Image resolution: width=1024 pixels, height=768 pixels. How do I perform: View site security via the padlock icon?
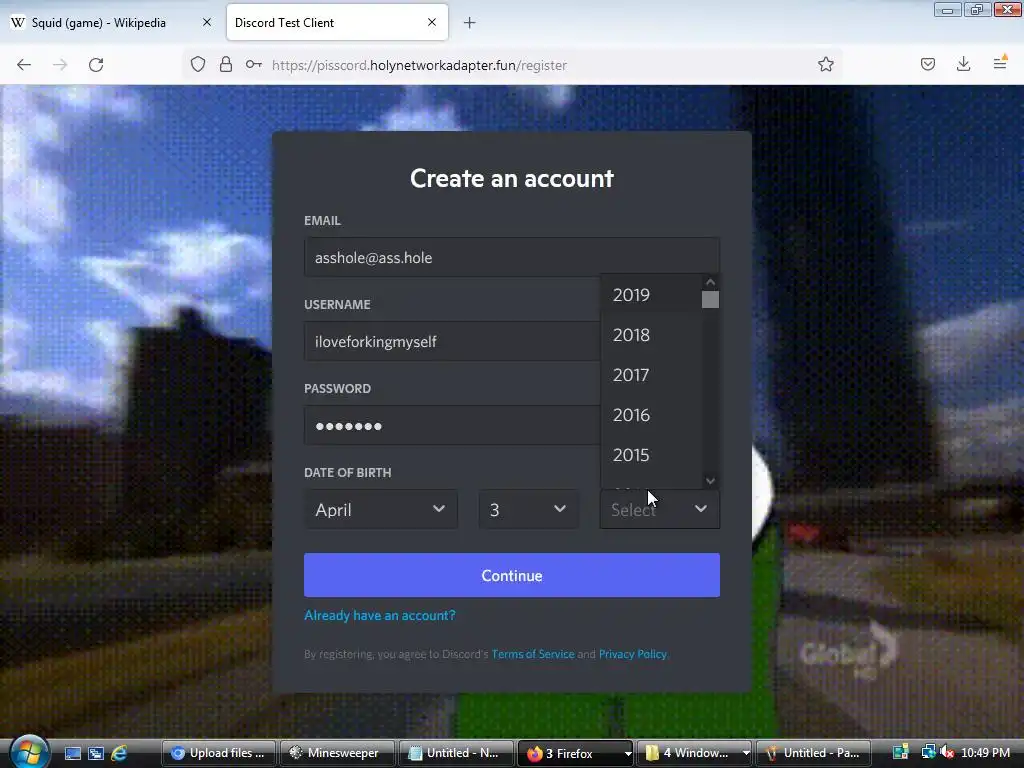(226, 65)
